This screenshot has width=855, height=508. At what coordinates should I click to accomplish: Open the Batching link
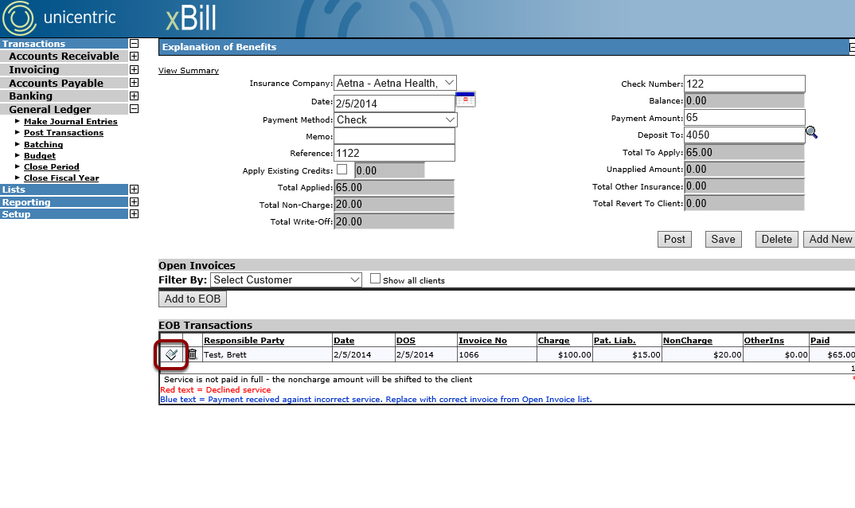43,144
